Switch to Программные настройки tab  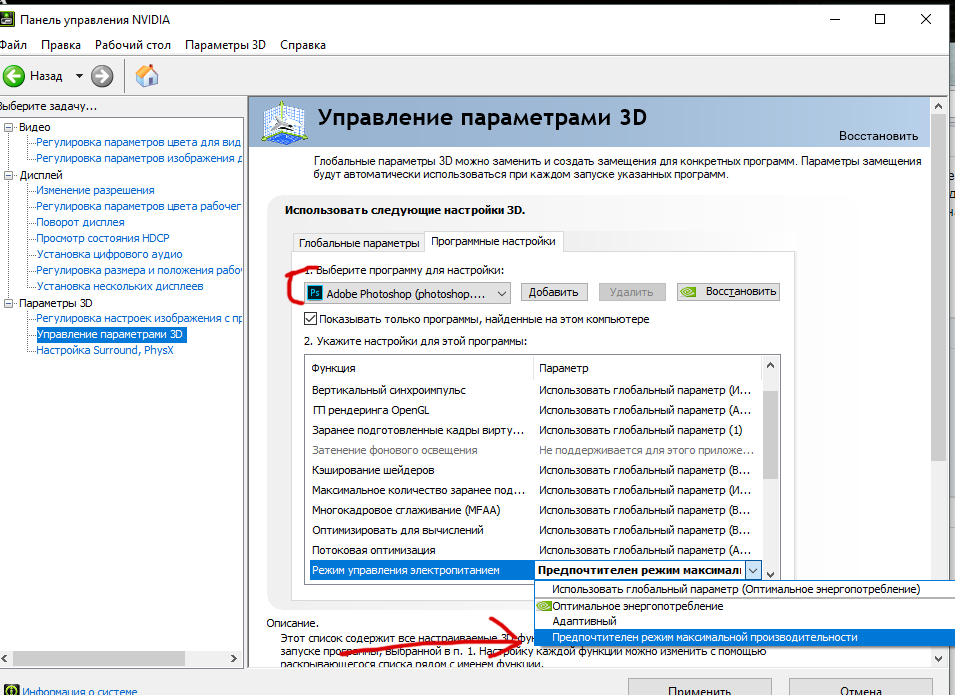pos(493,241)
